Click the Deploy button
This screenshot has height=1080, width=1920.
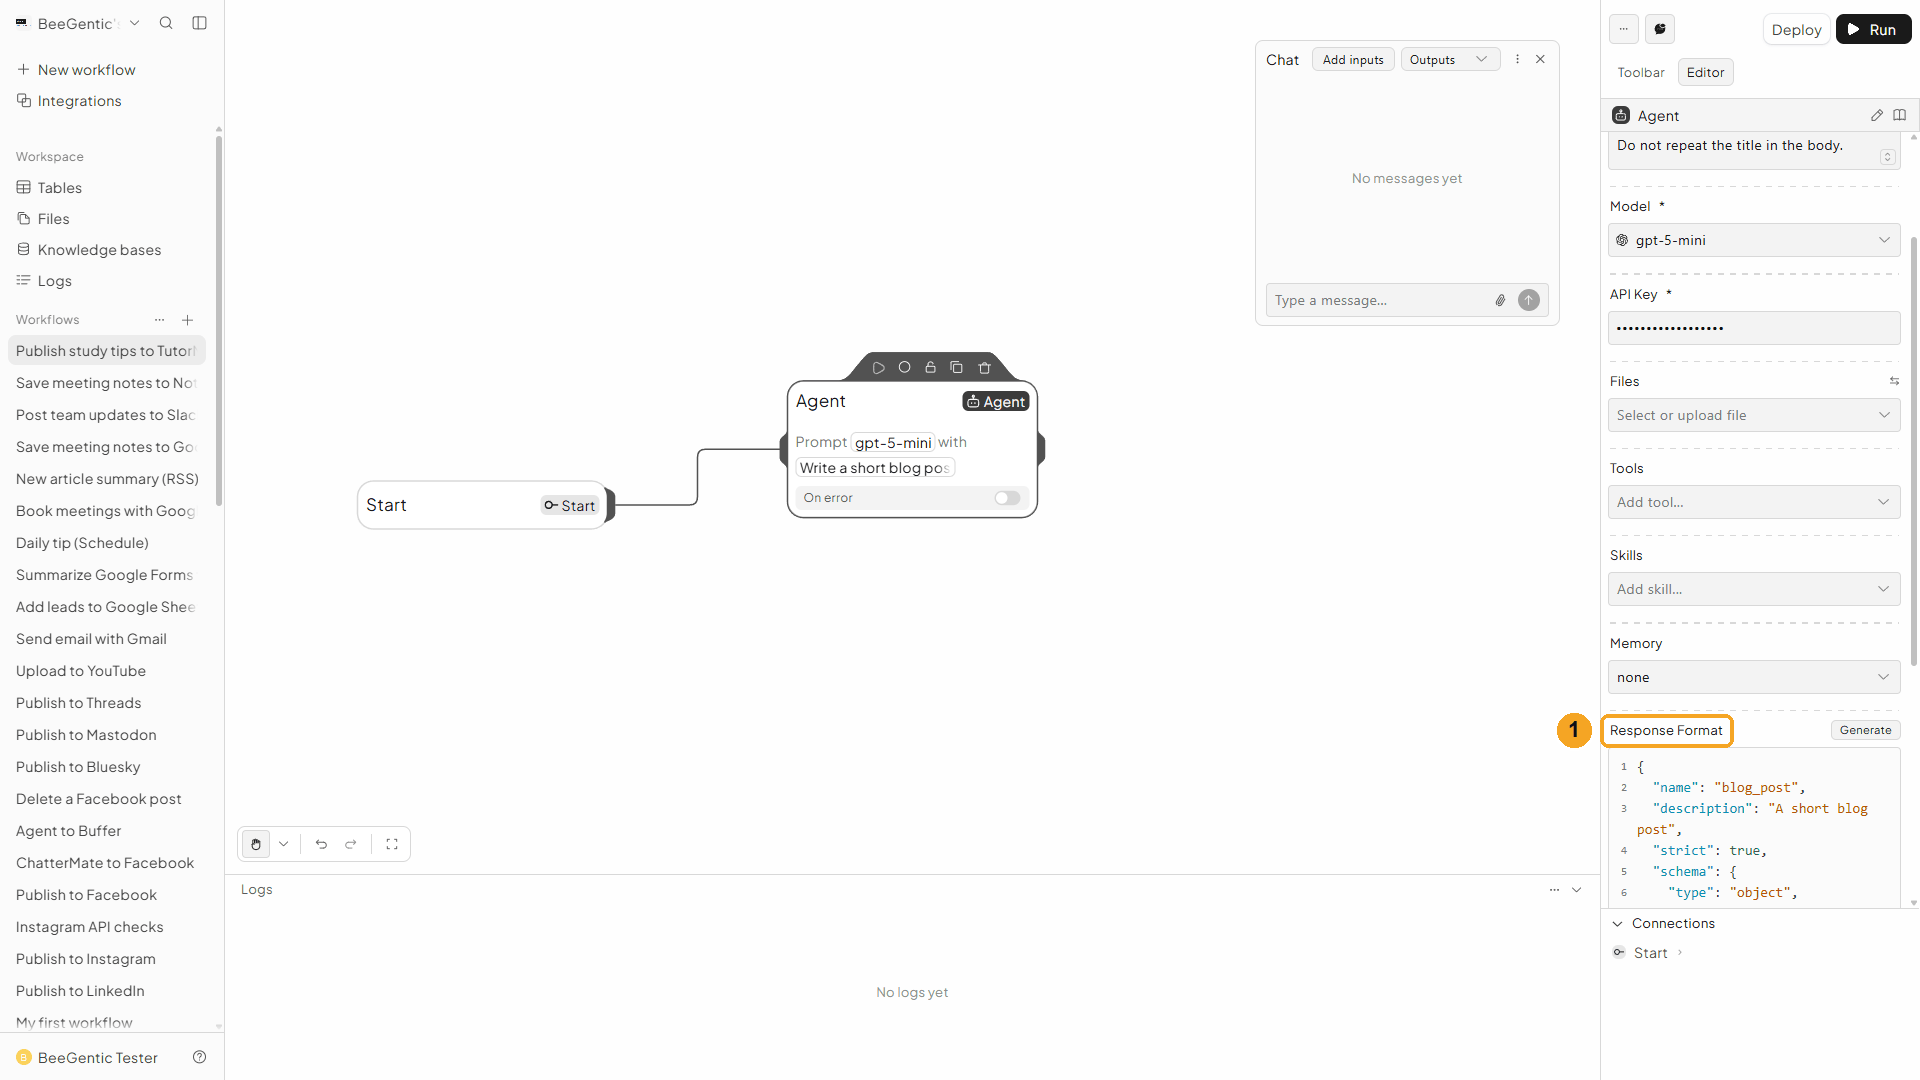click(1796, 29)
